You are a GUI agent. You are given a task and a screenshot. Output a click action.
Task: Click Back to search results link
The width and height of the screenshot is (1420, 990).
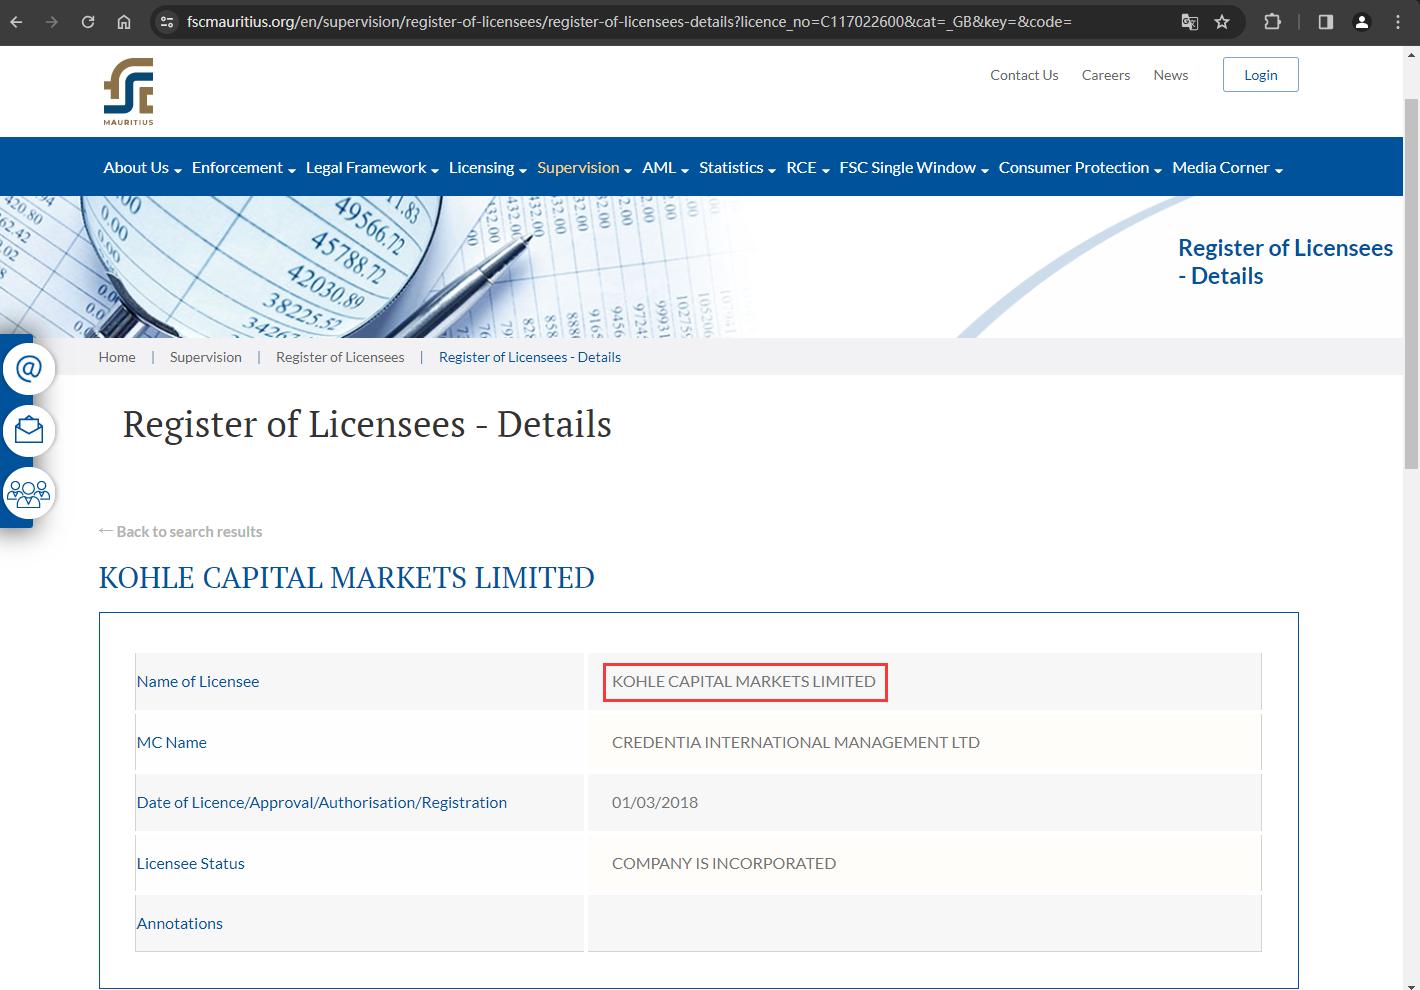[181, 531]
